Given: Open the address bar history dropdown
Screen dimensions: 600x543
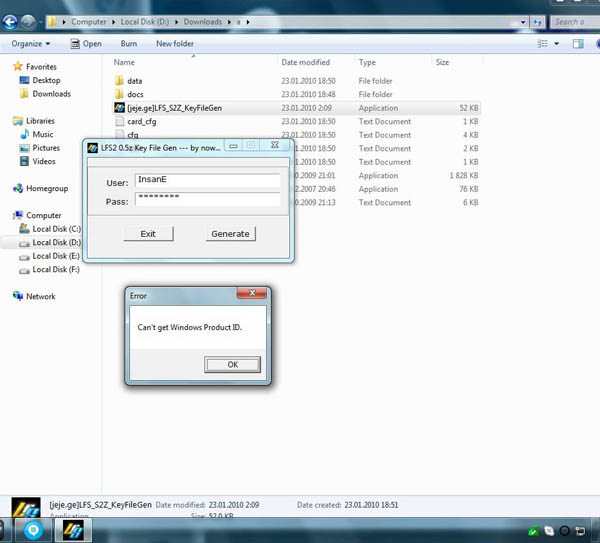Looking at the screenshot, I should 523,22.
